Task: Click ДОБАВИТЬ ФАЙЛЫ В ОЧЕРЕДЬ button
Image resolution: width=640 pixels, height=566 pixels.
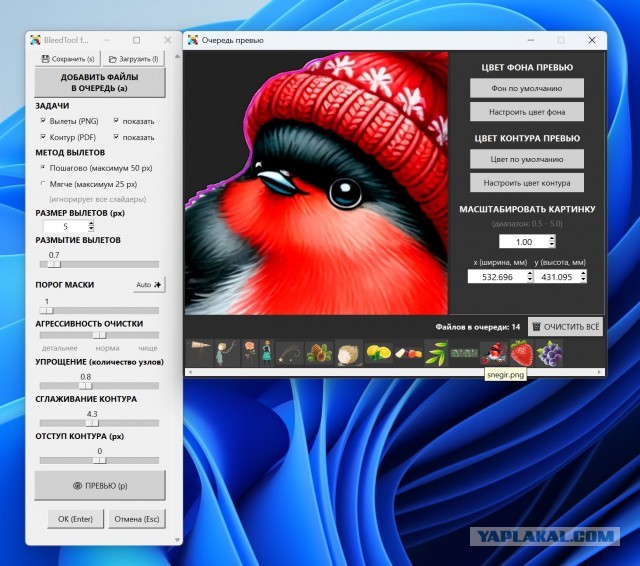Action: [x=100, y=83]
